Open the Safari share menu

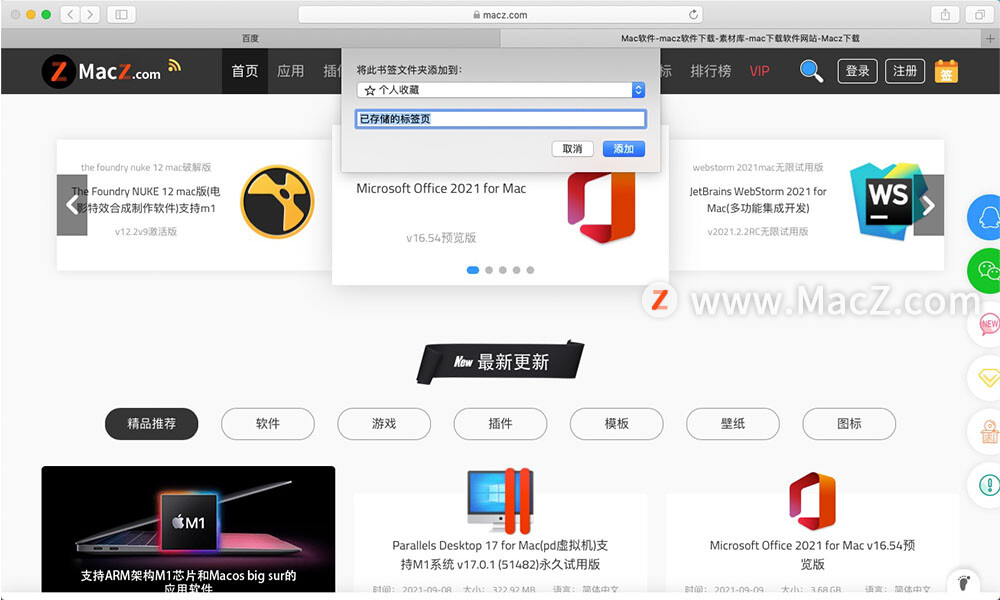pos(945,14)
